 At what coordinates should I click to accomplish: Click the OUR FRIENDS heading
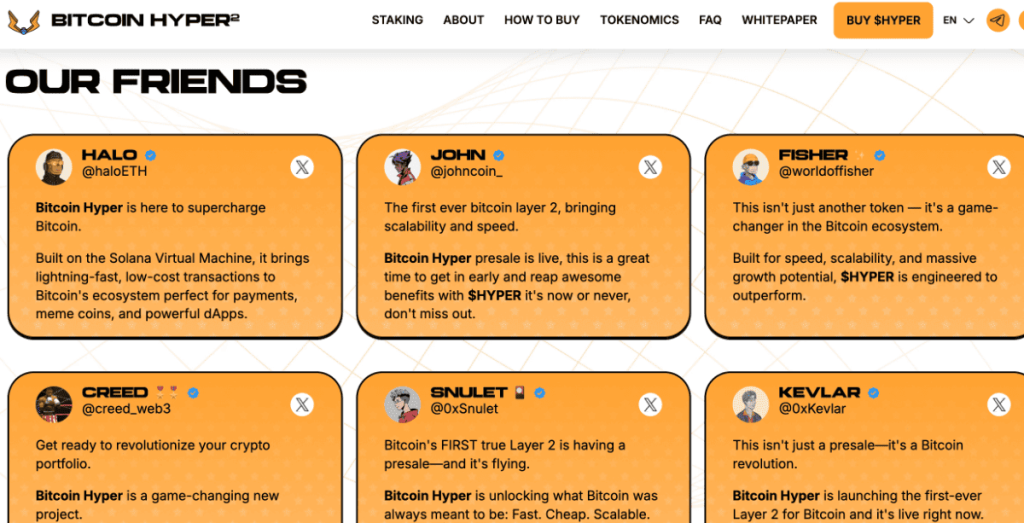tap(155, 82)
